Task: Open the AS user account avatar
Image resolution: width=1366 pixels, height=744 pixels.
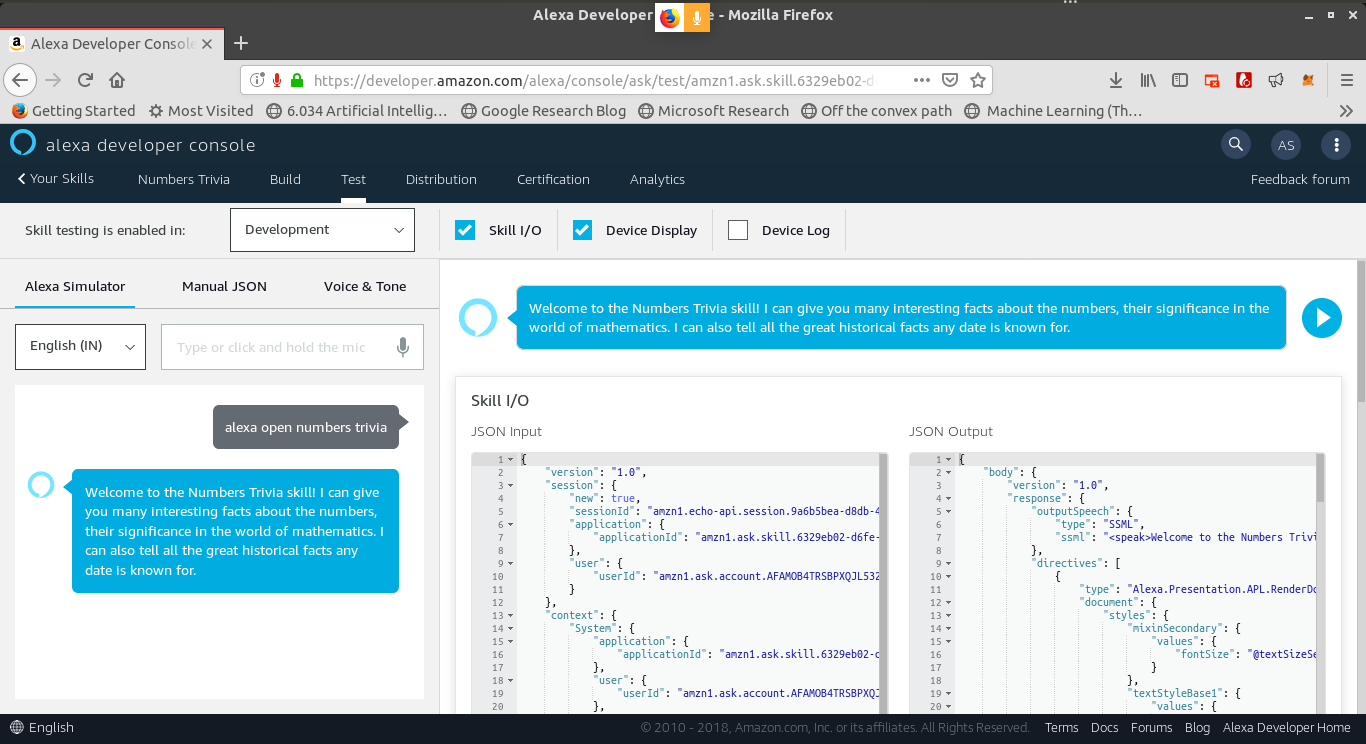Action: click(1286, 145)
